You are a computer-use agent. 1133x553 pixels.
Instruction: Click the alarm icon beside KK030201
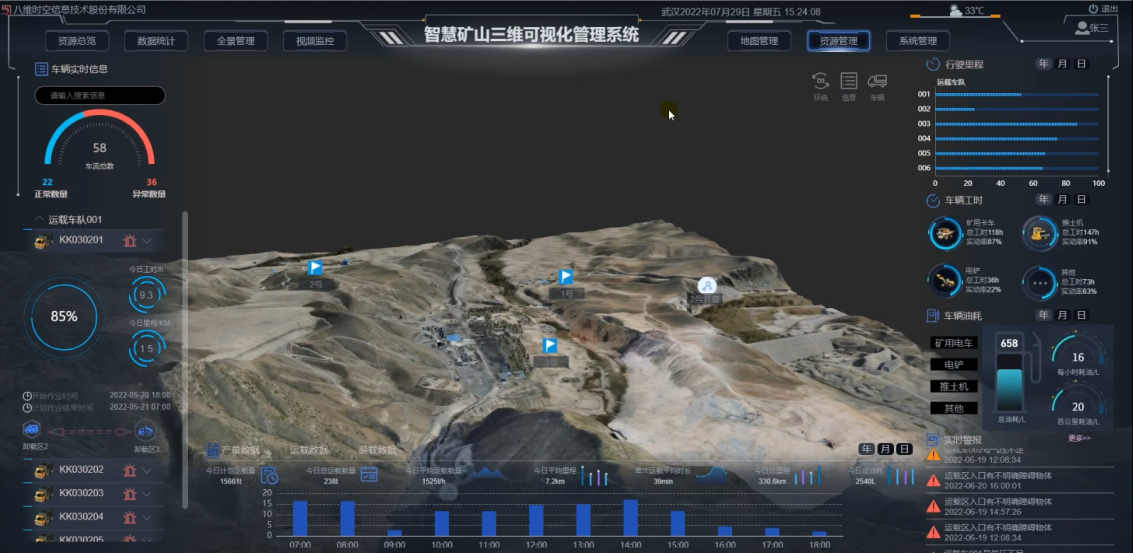pos(129,241)
